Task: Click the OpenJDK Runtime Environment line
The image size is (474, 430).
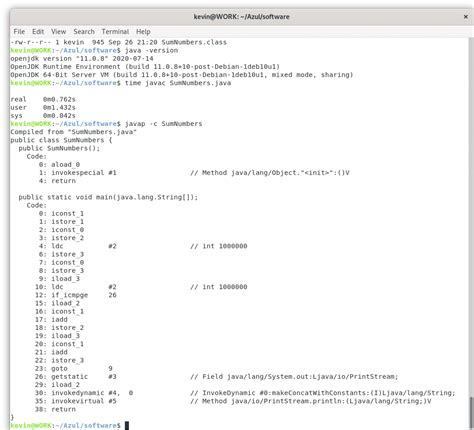Action: coord(145,67)
